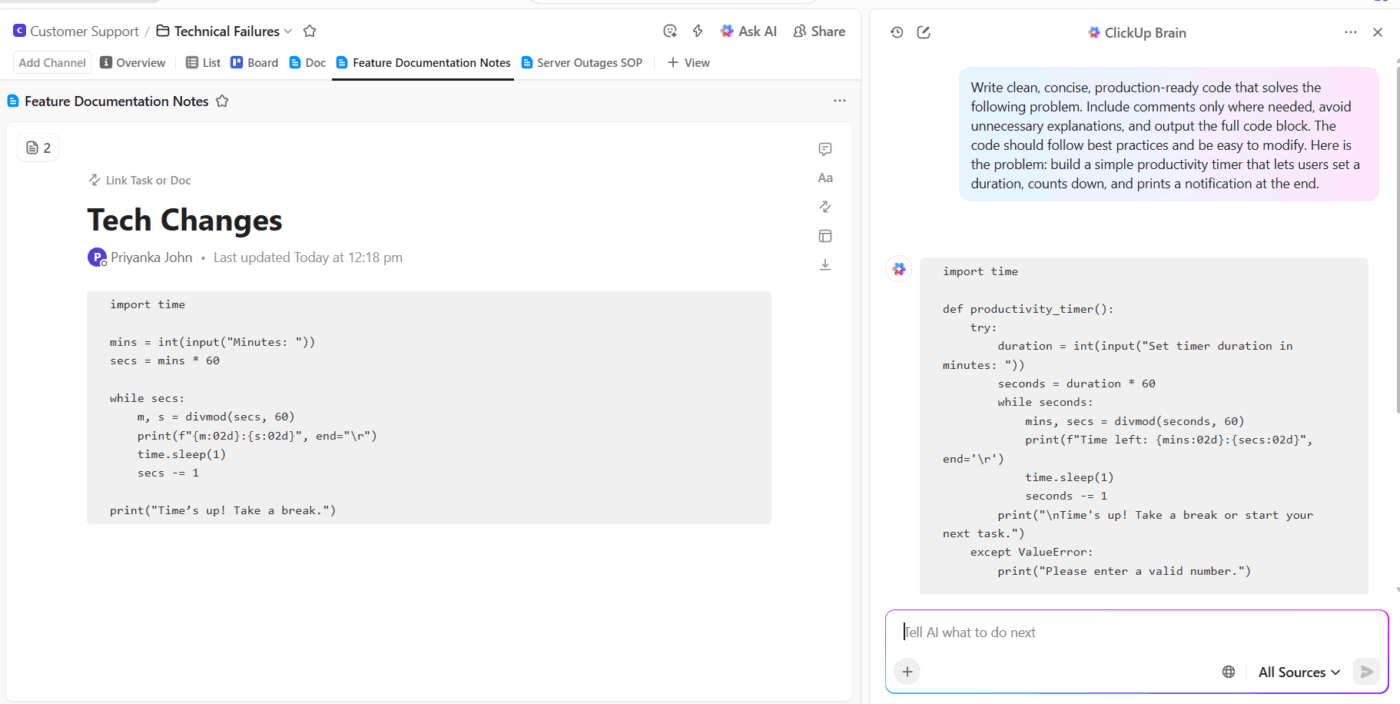Open the Automations lightning bolt icon
Viewport: 1400px width, 704px height.
(x=697, y=31)
